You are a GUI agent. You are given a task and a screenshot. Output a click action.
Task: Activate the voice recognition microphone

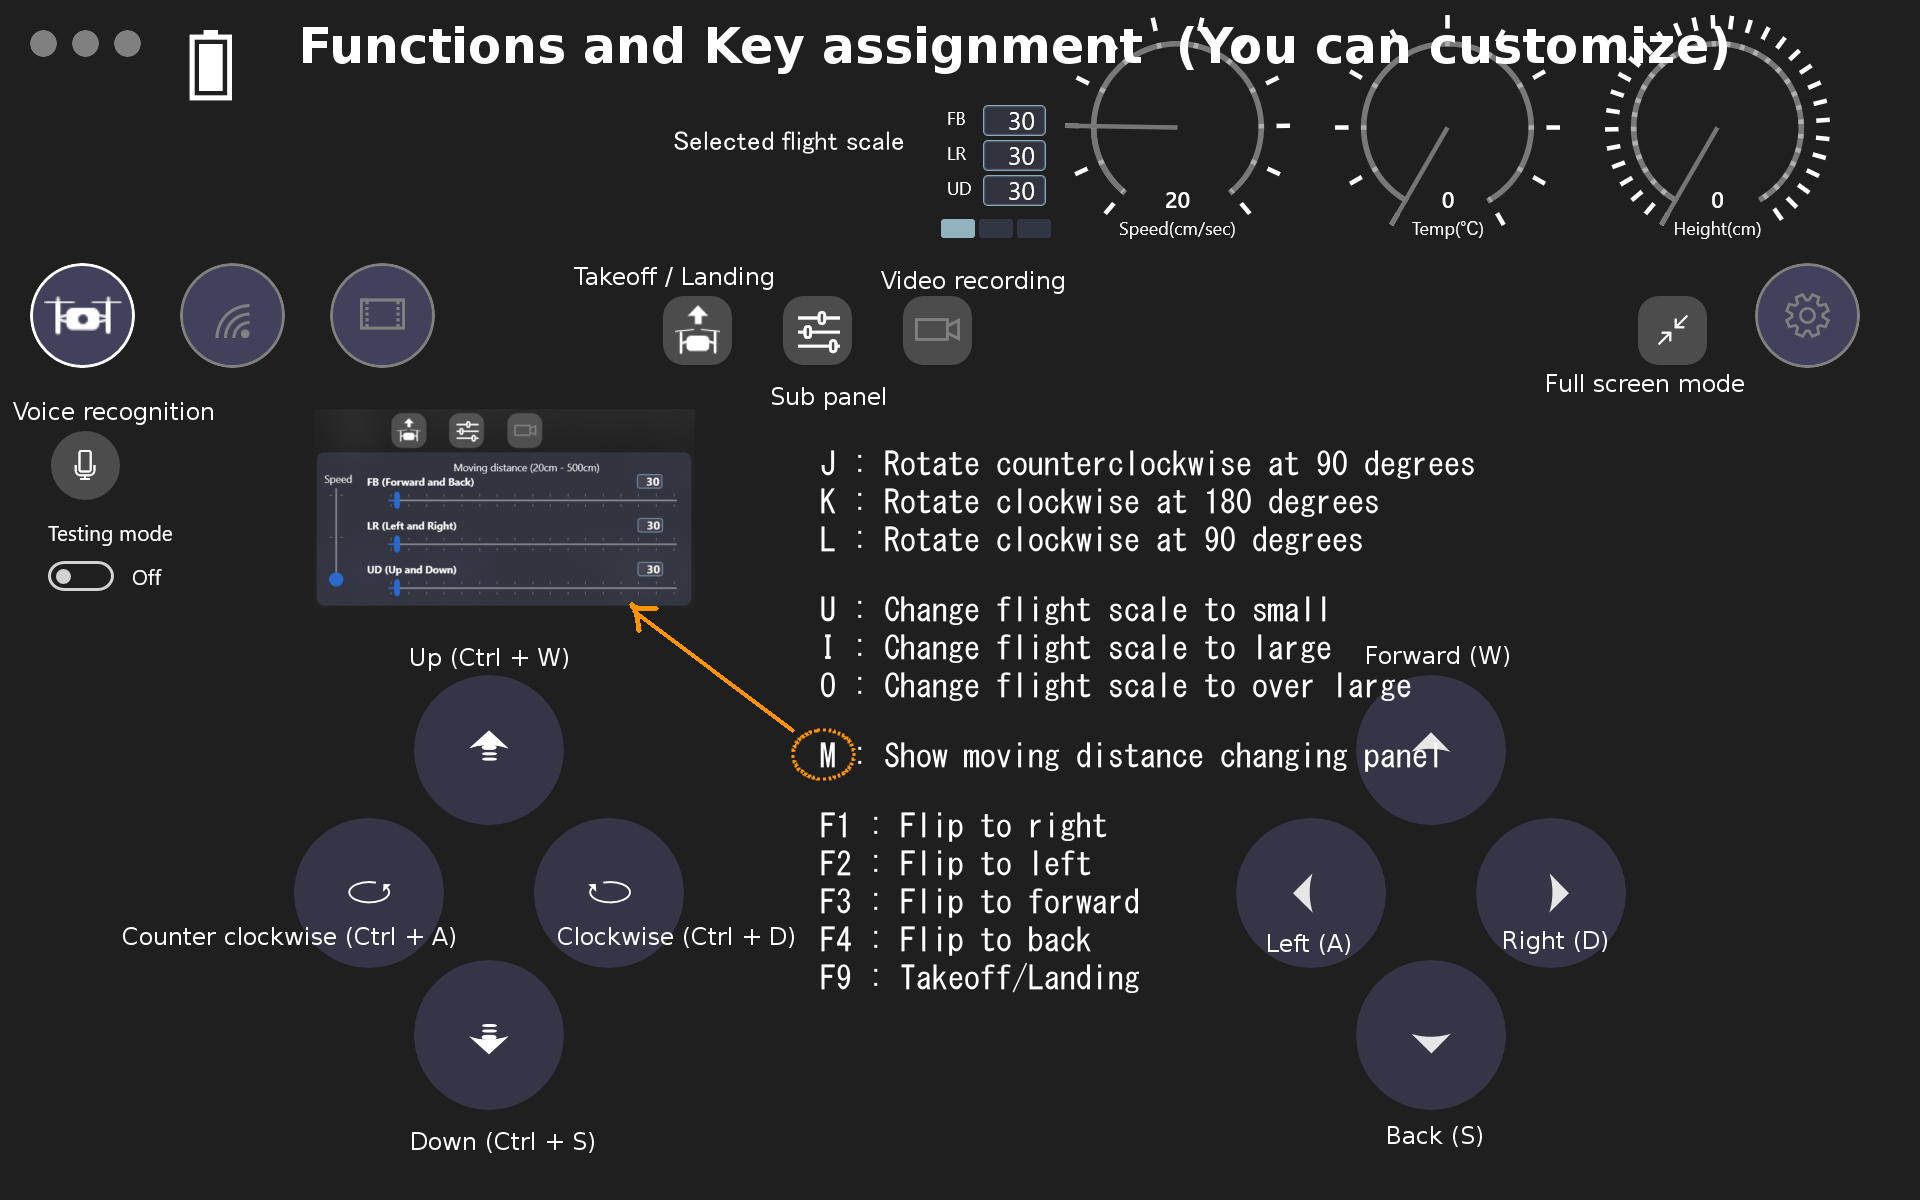(85, 465)
